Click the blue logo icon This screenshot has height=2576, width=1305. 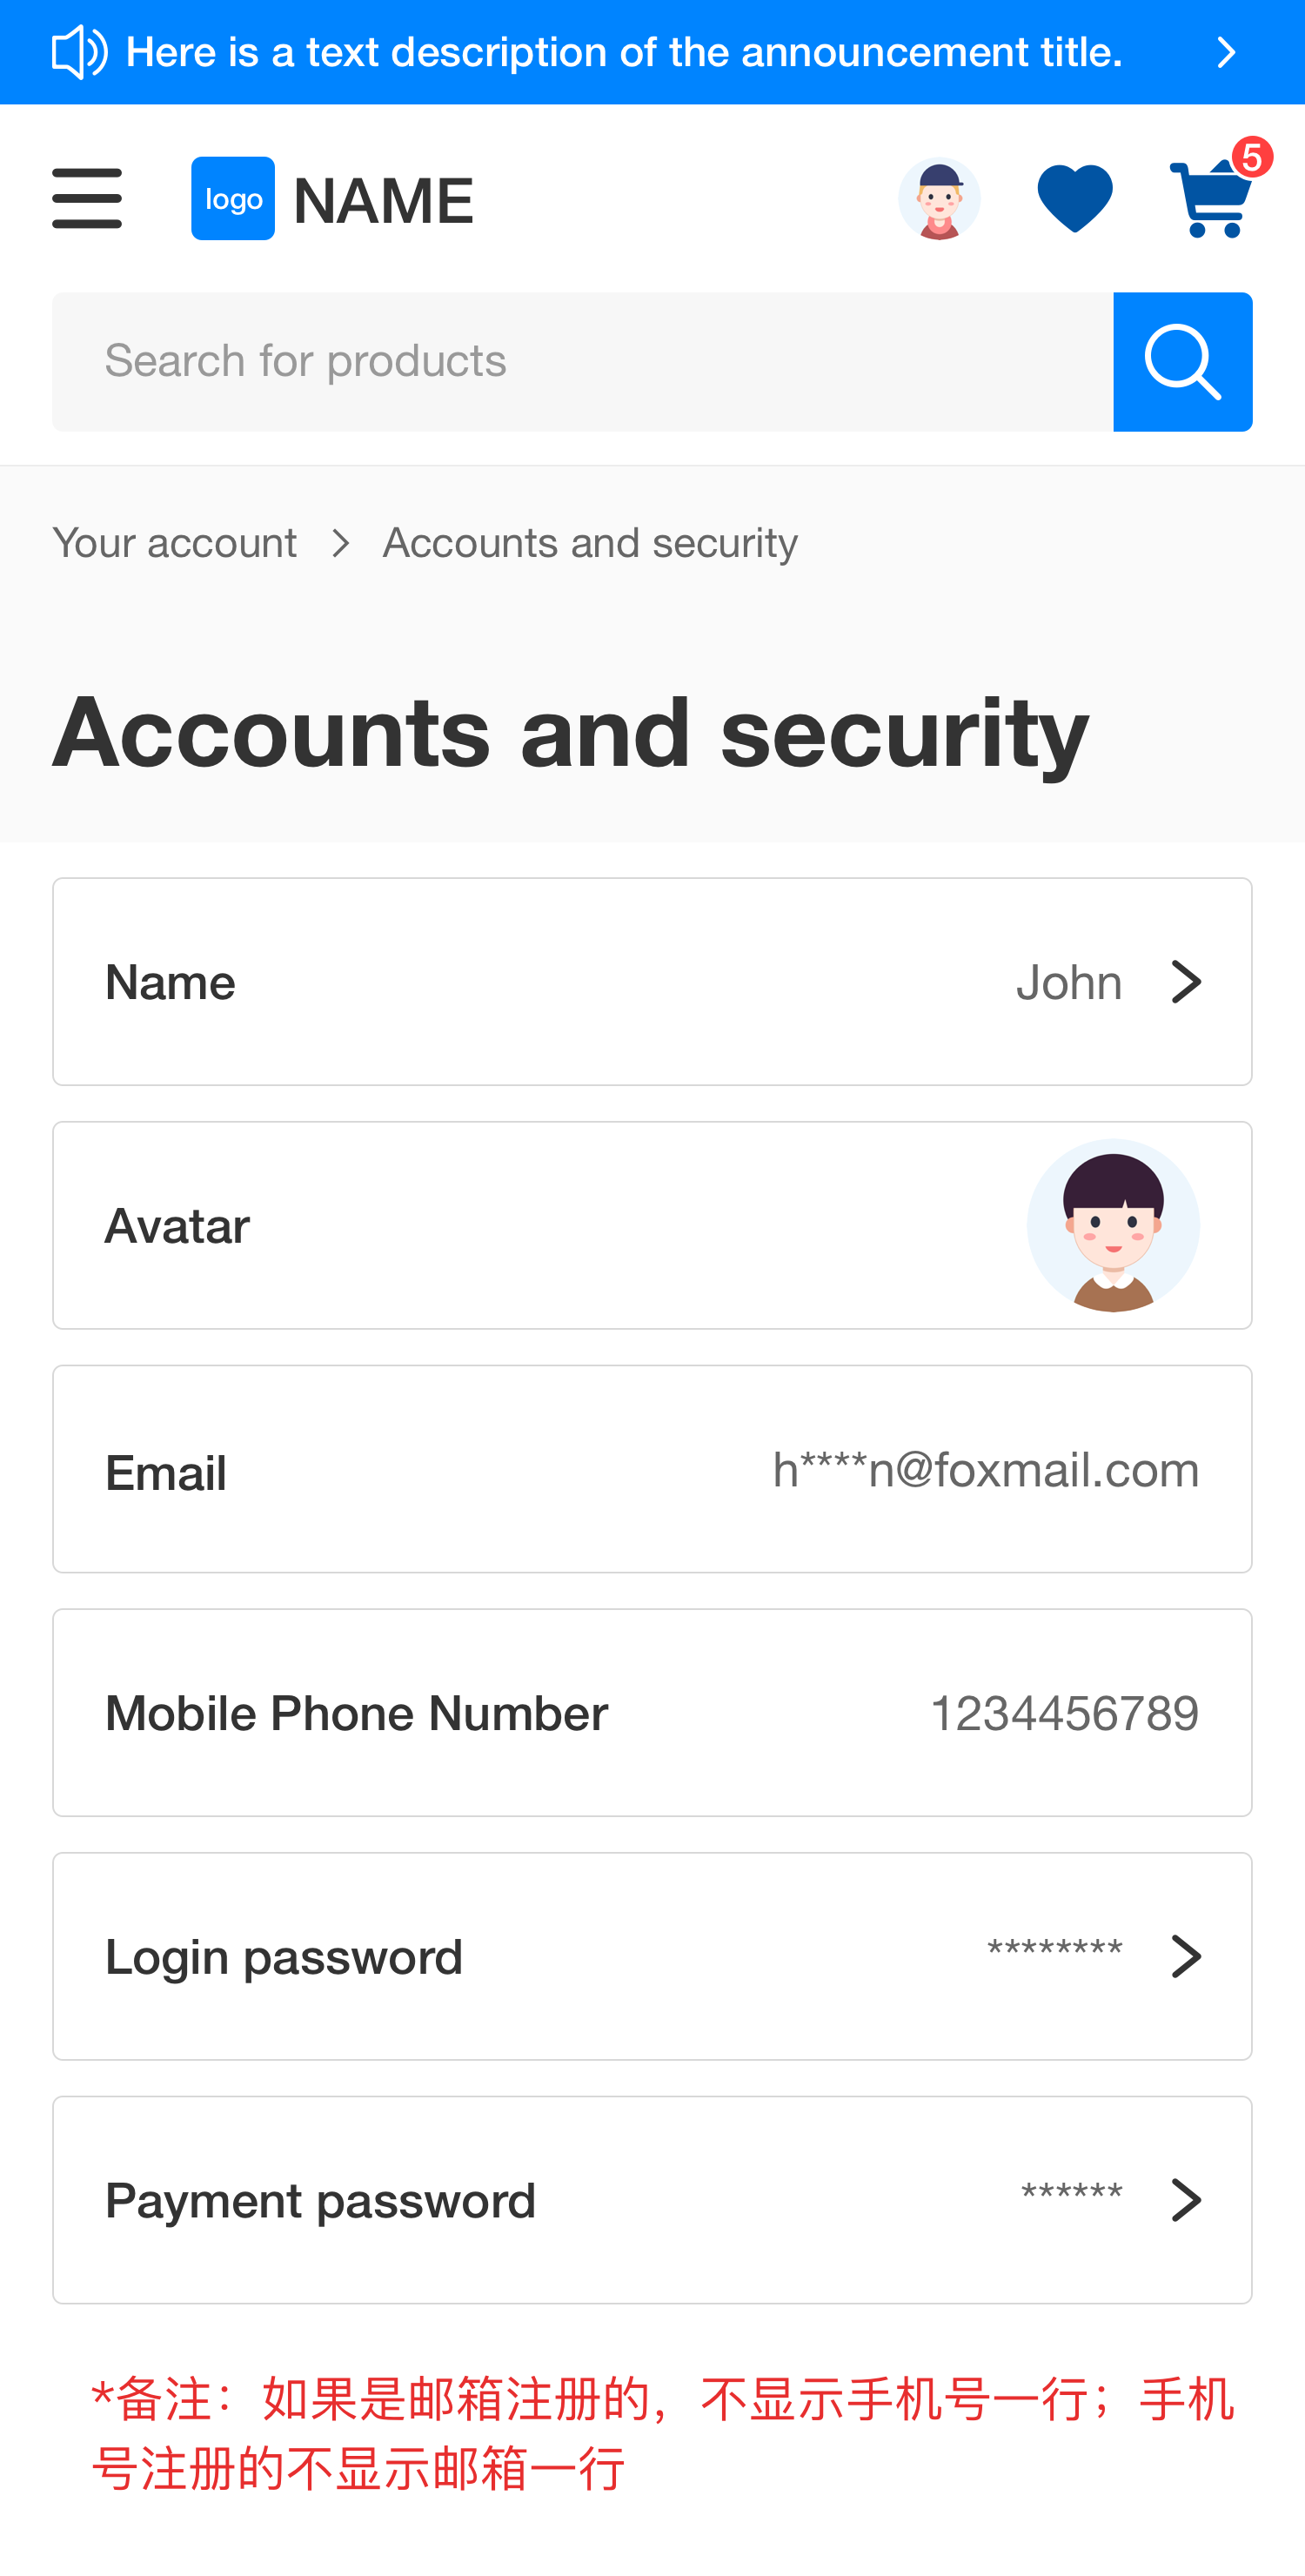[233, 198]
